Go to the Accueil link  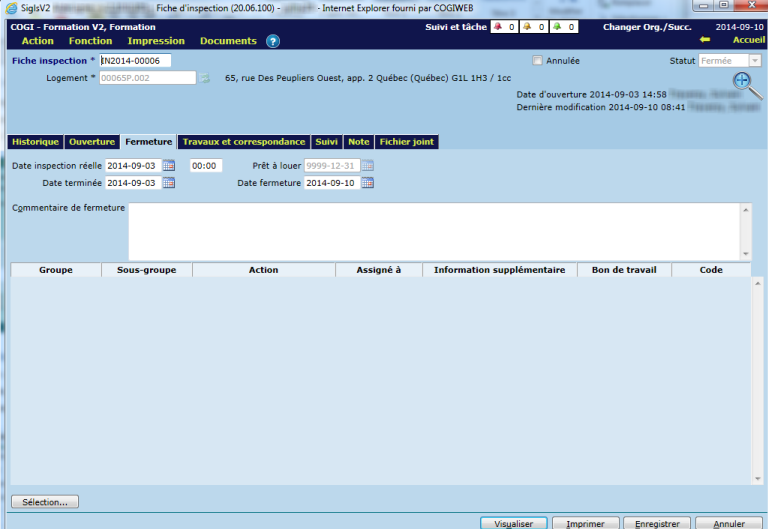click(749, 41)
